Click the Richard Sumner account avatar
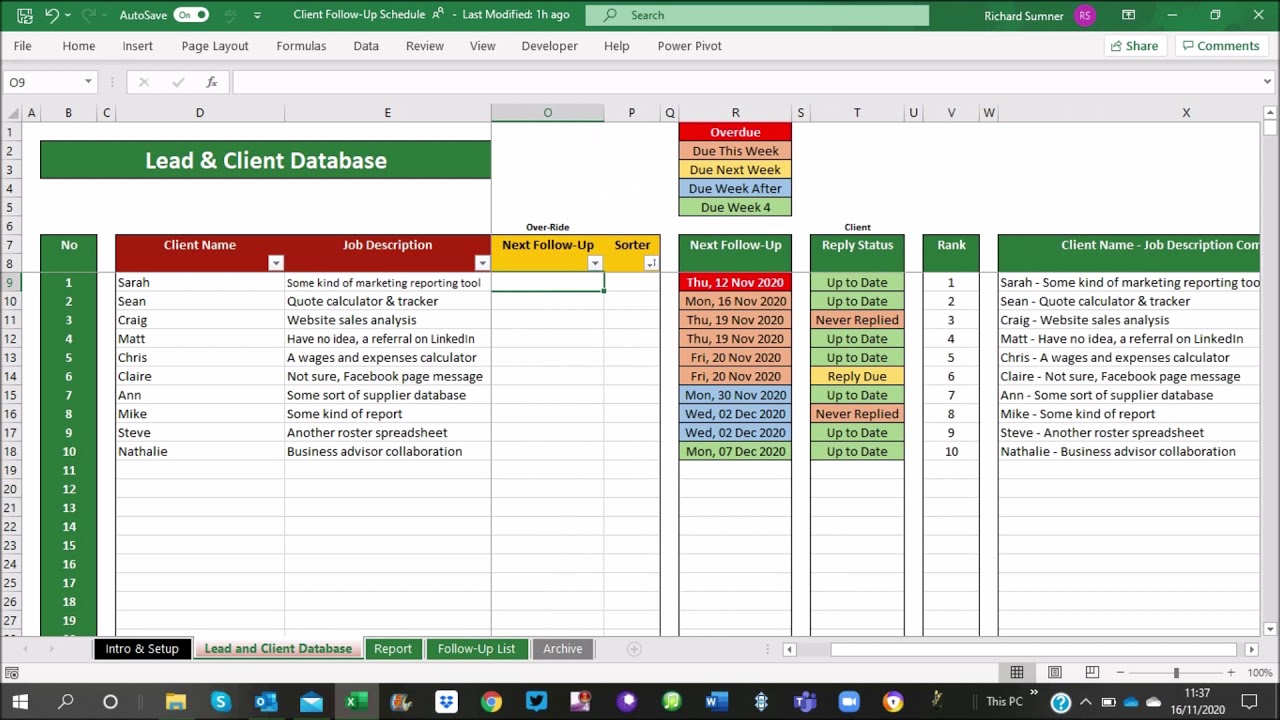Screen dimensions: 1280x720 tap(1085, 15)
